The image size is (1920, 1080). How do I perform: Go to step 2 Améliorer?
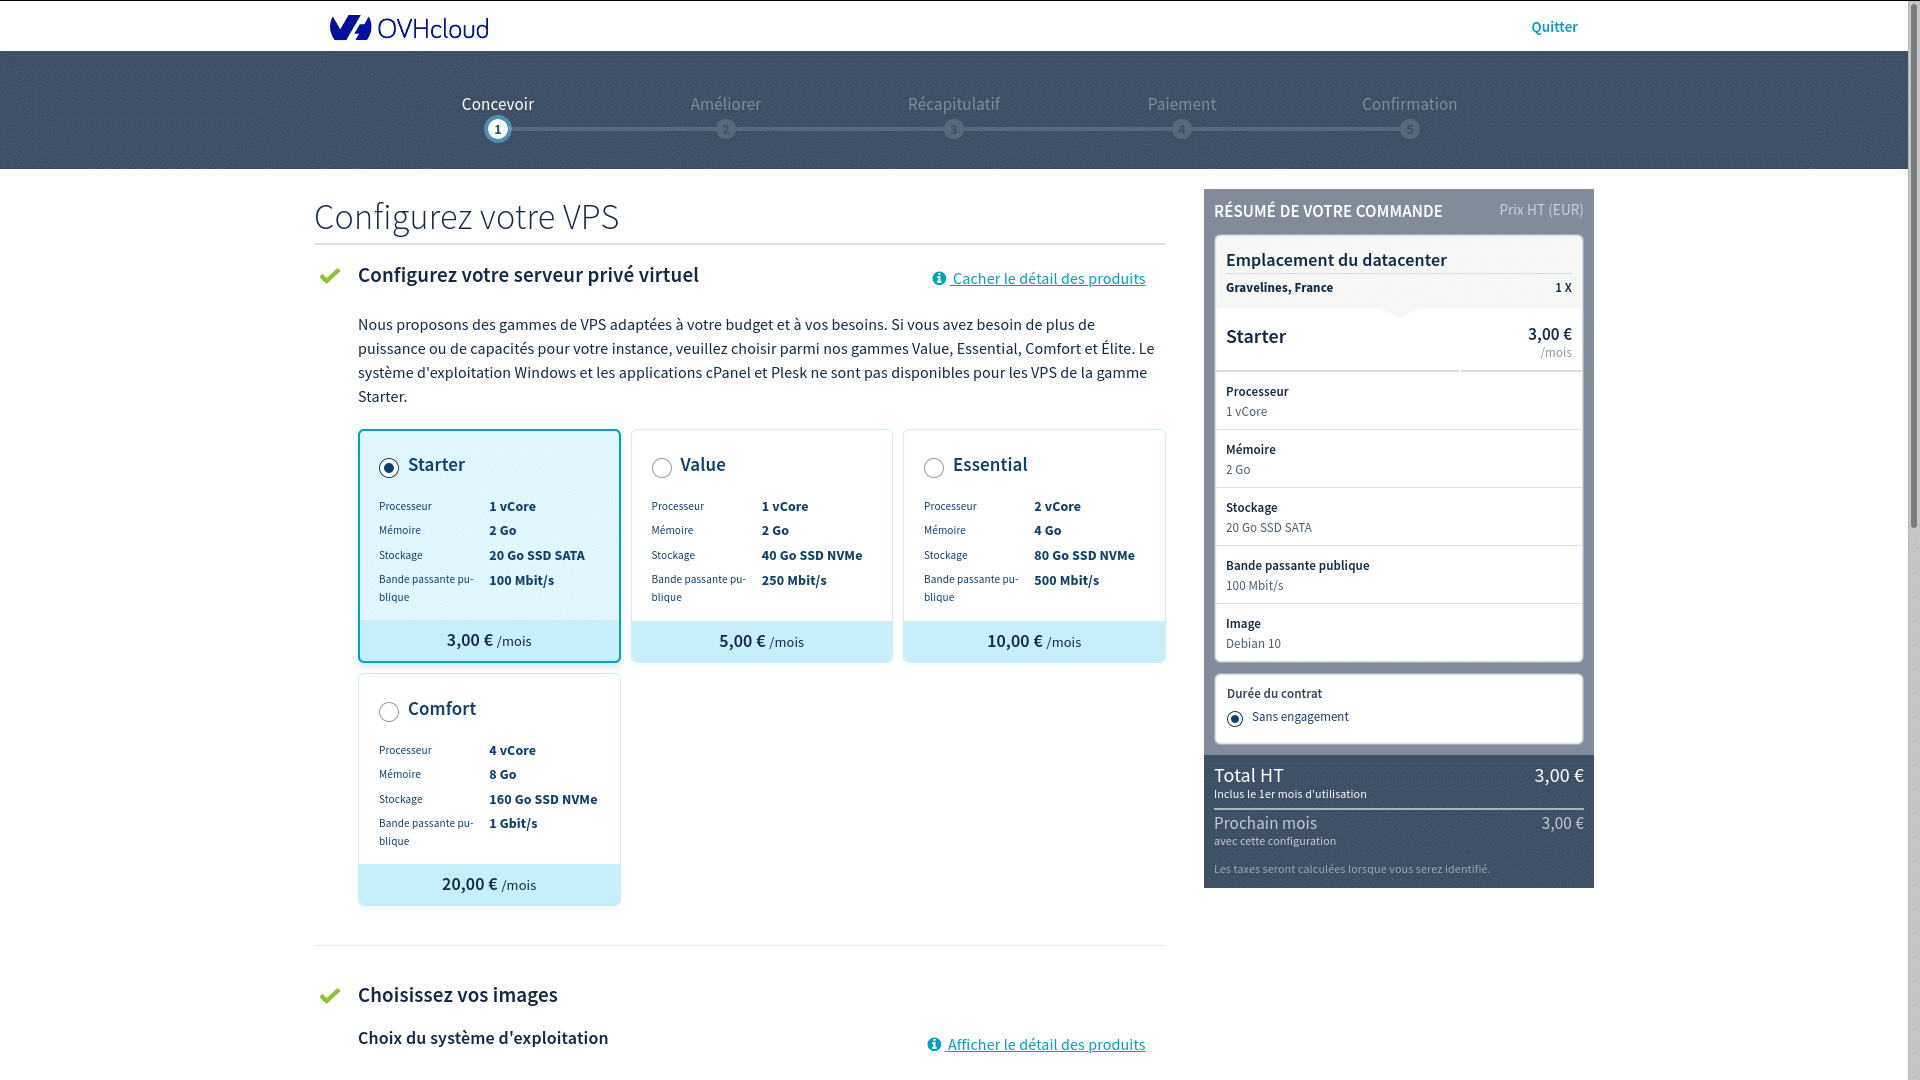(x=726, y=129)
